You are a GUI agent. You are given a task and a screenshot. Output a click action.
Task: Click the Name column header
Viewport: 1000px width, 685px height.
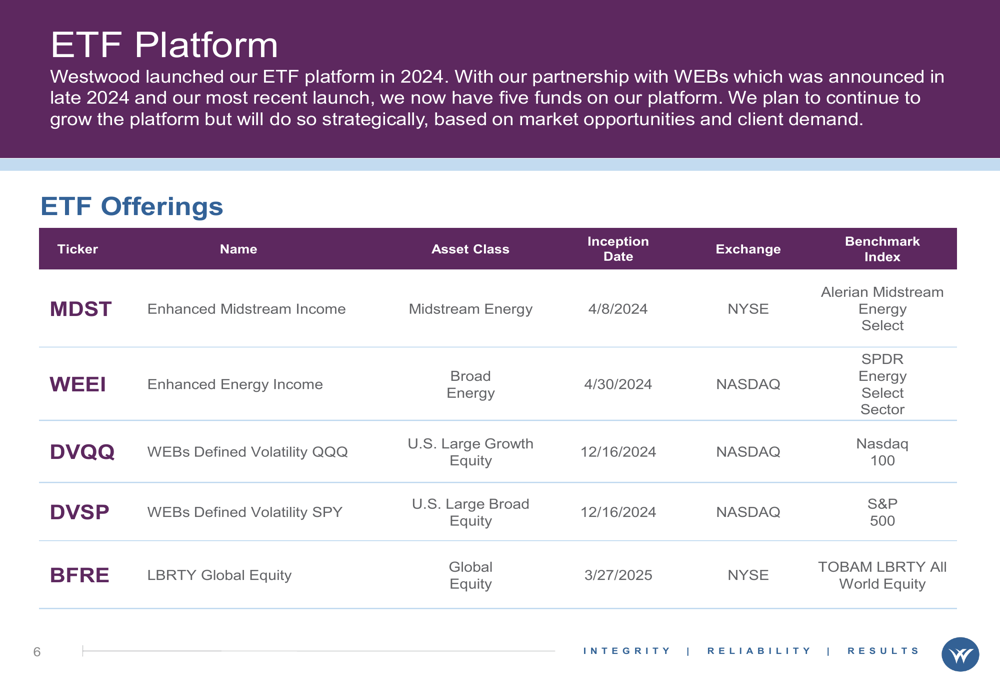pos(239,249)
